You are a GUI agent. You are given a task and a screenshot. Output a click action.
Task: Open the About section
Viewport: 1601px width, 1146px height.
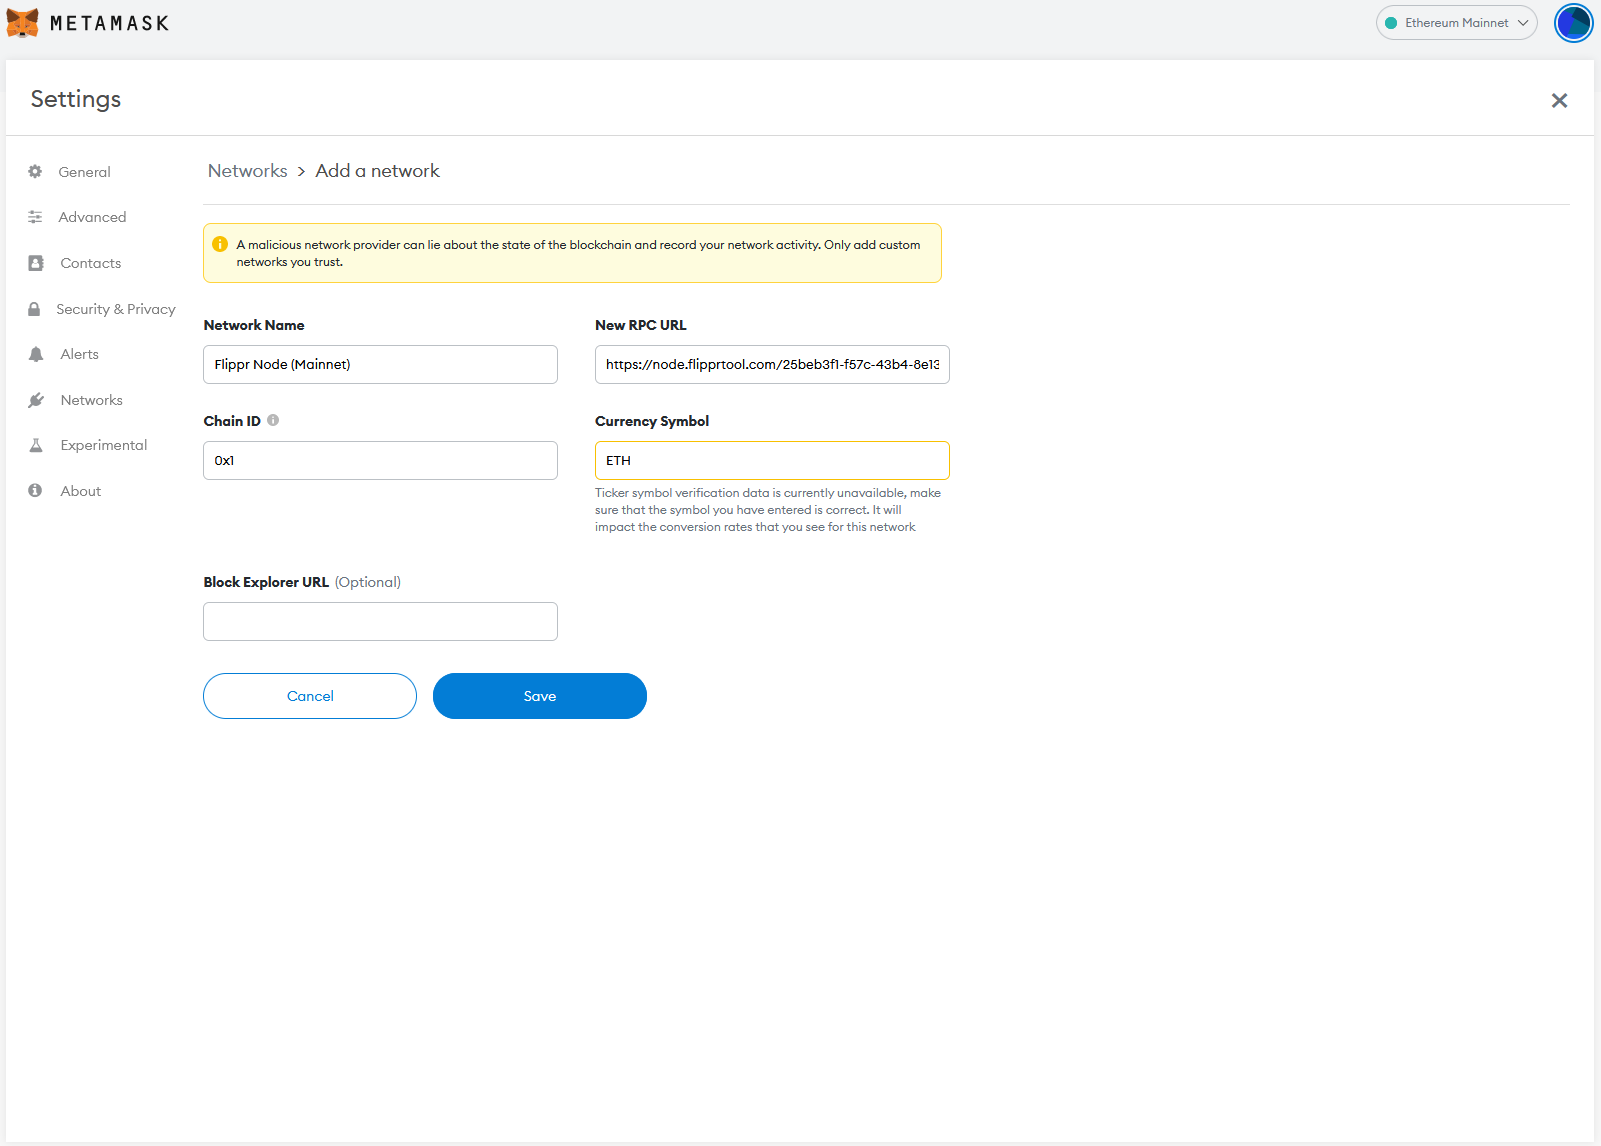click(80, 491)
